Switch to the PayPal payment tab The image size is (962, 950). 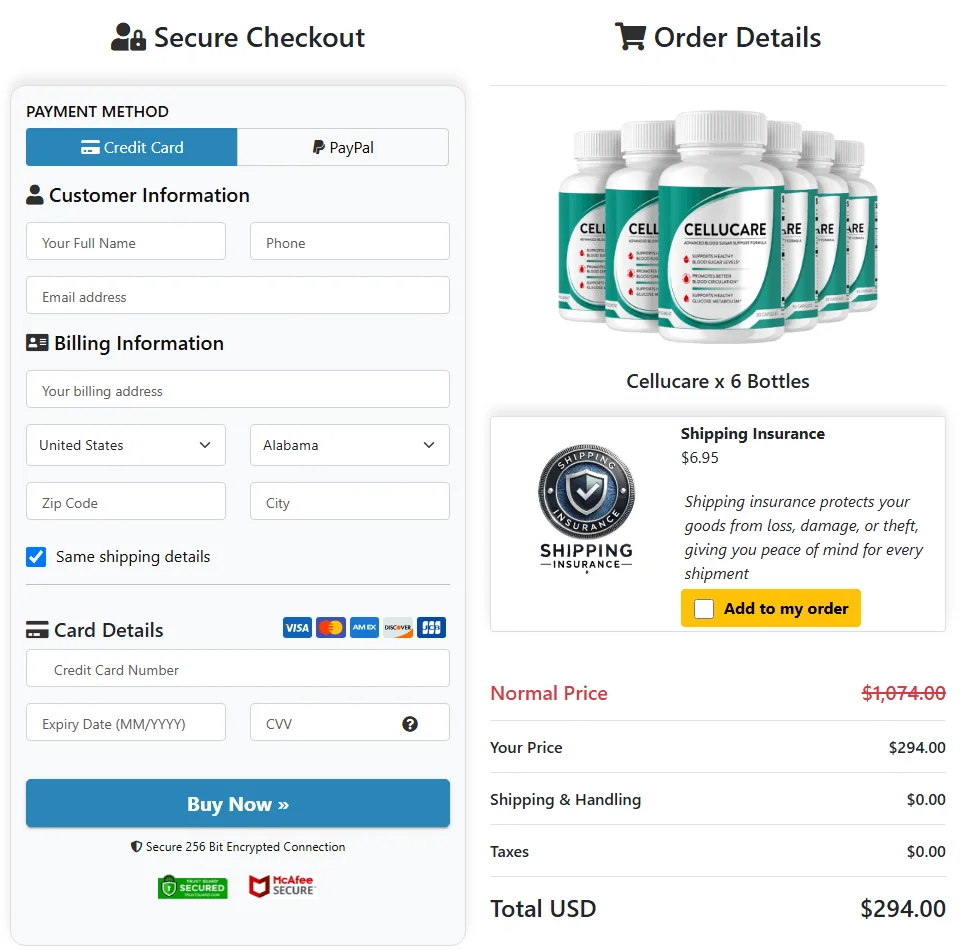pyautogui.click(x=343, y=147)
